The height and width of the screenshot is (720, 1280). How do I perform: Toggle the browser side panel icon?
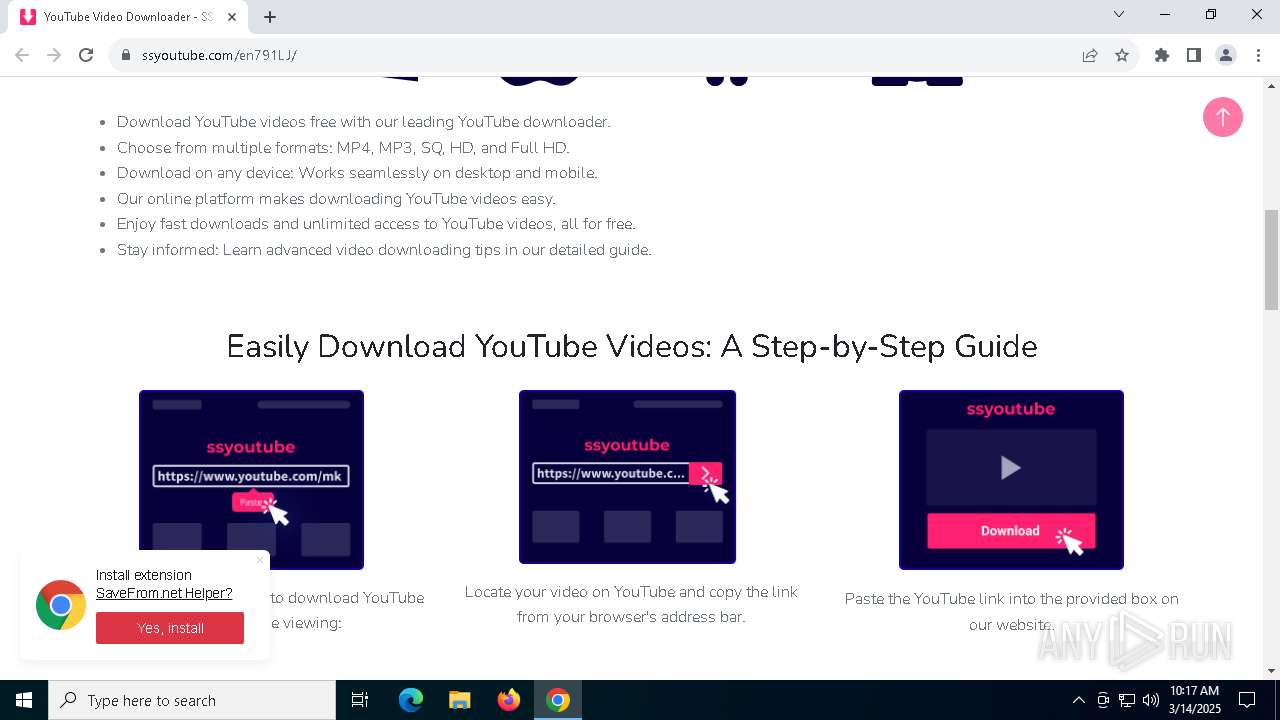click(1193, 55)
